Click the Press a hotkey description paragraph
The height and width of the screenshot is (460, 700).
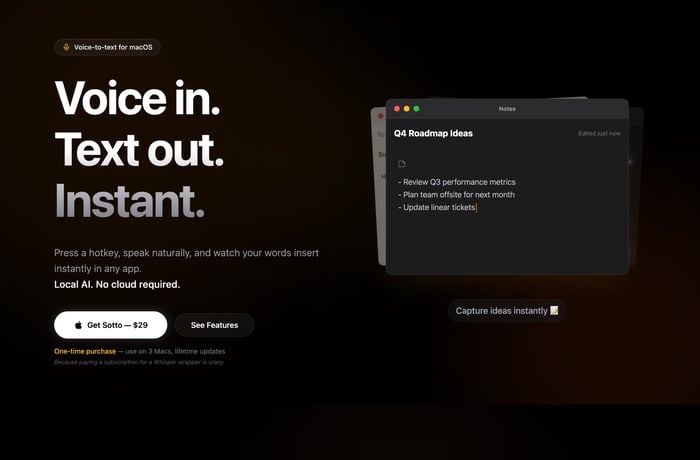pos(187,260)
